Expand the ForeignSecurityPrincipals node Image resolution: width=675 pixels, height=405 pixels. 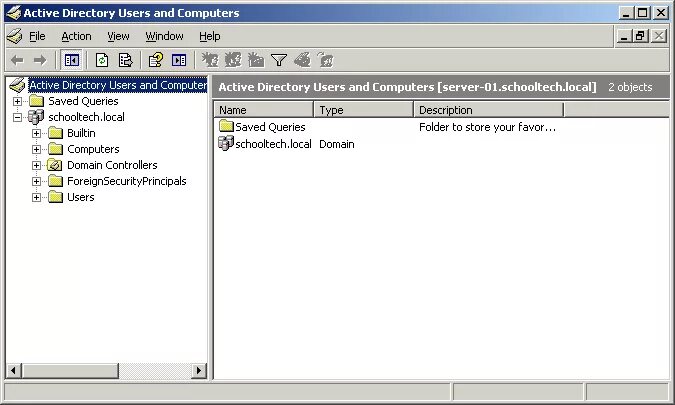pyautogui.click(x=37, y=181)
